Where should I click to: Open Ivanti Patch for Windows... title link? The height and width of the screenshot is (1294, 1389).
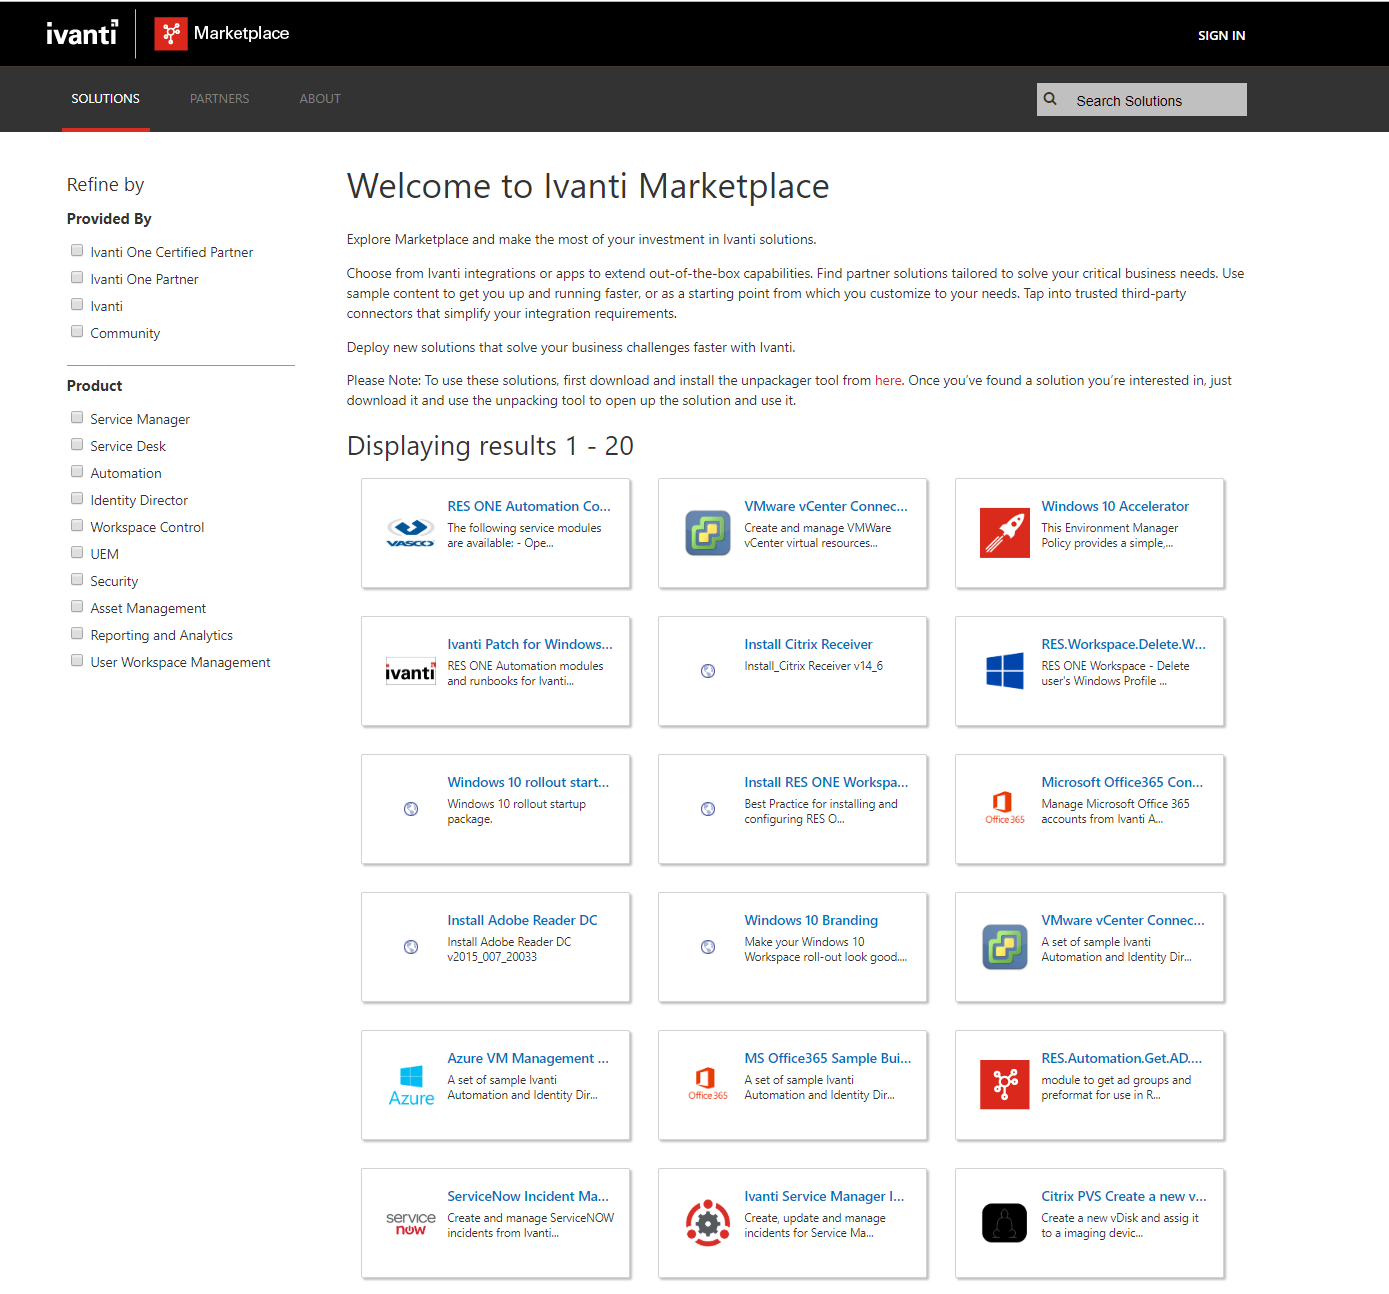[530, 644]
